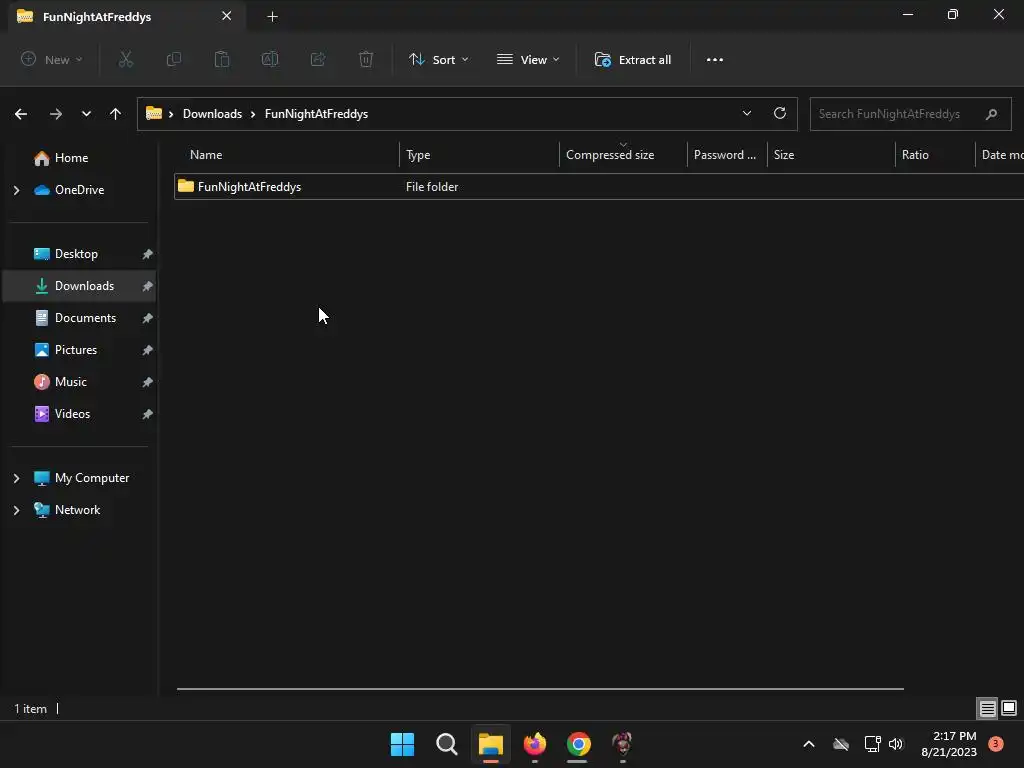Viewport: 1024px width, 768px height.
Task: Show hidden system tray icons
Action: (x=808, y=744)
